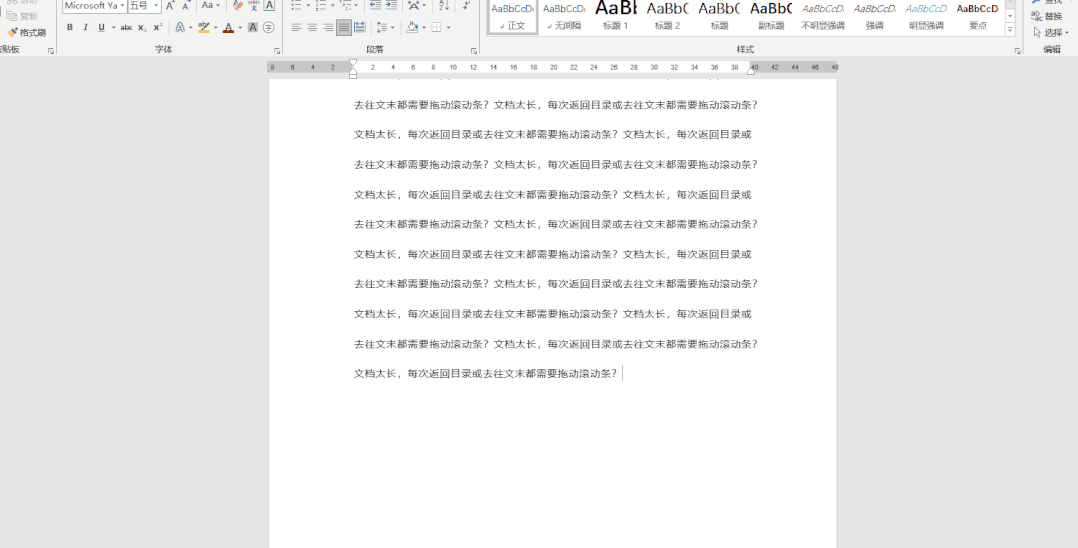Apply the 明显强调 style
The width and height of the screenshot is (1078, 548).
925,17
